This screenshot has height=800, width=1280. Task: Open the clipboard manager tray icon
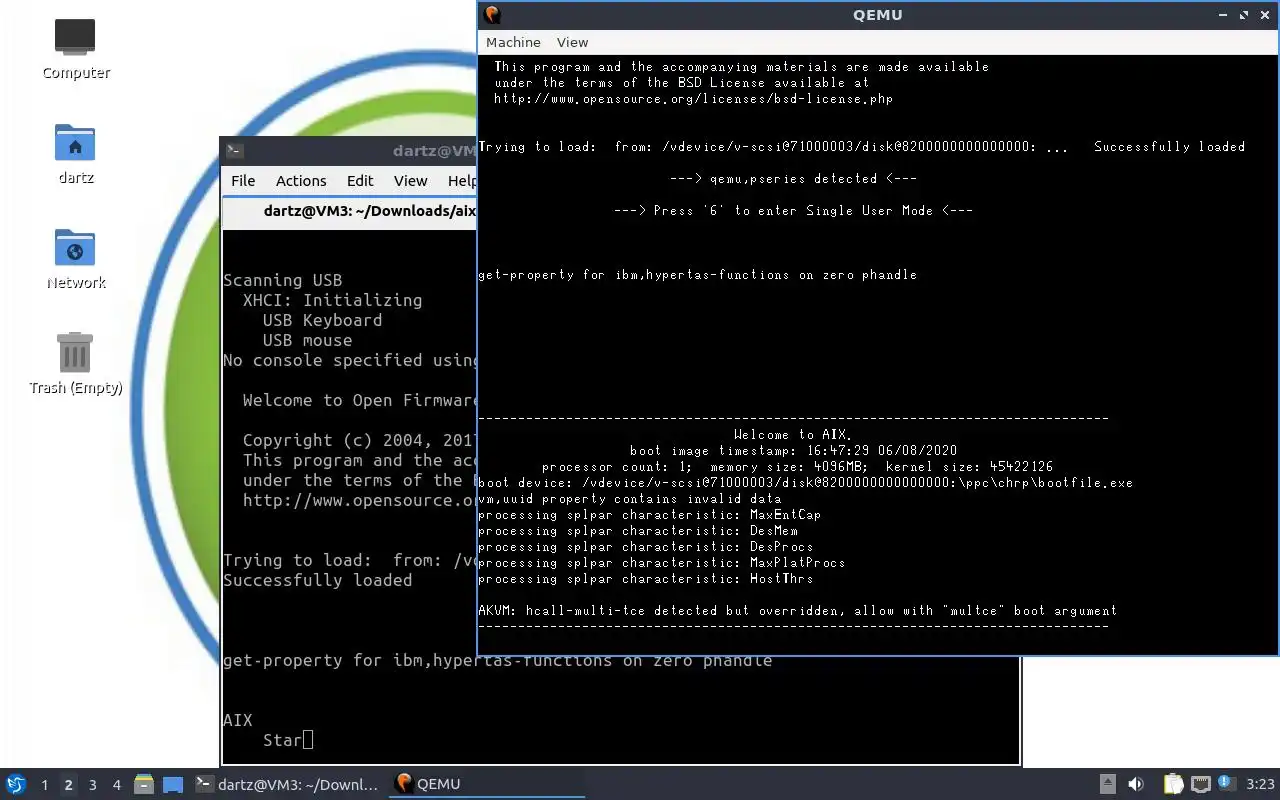[x=1173, y=784]
